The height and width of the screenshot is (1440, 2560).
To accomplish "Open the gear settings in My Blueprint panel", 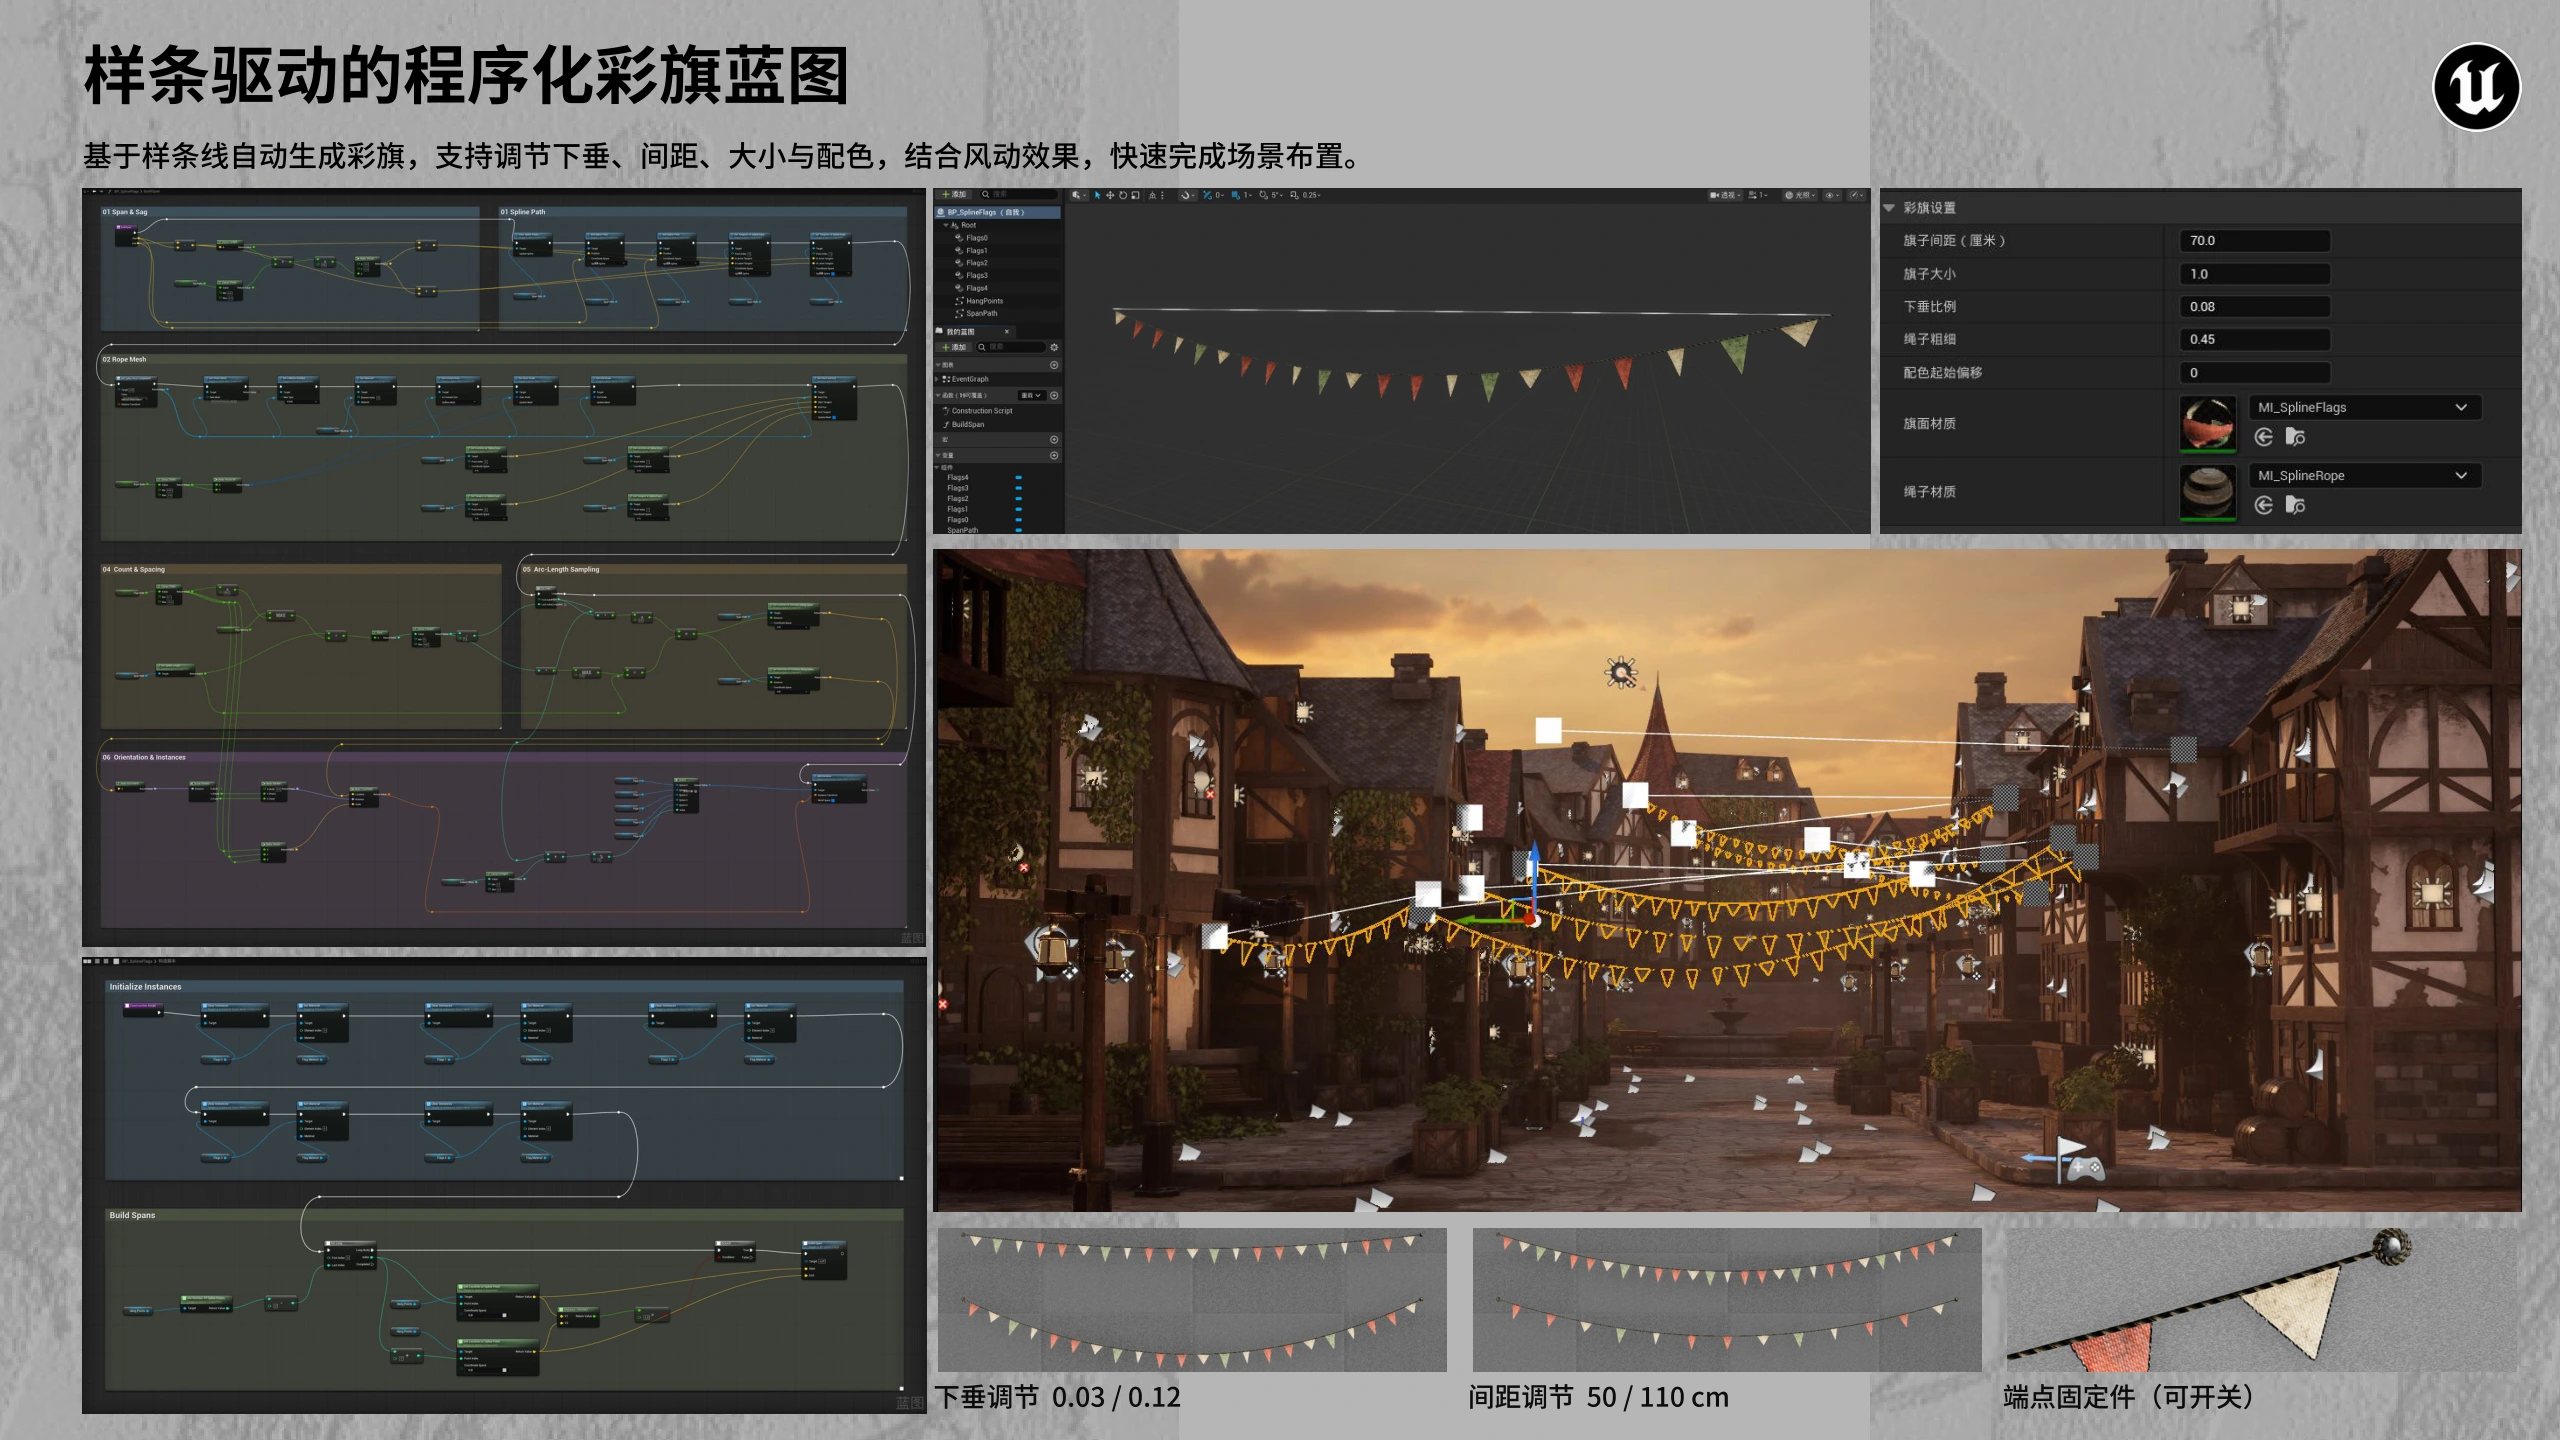I will 1054,347.
